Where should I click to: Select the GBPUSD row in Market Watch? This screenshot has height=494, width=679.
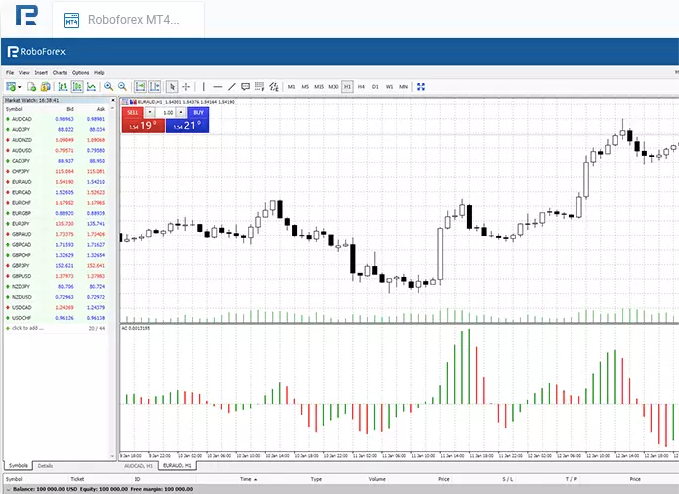(58, 275)
